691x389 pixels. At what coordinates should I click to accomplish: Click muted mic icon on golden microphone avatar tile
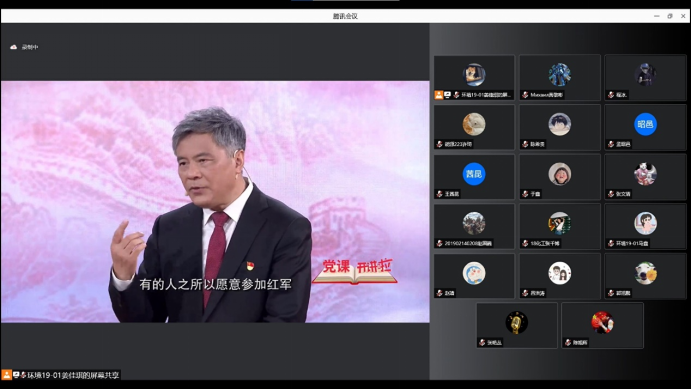point(482,342)
